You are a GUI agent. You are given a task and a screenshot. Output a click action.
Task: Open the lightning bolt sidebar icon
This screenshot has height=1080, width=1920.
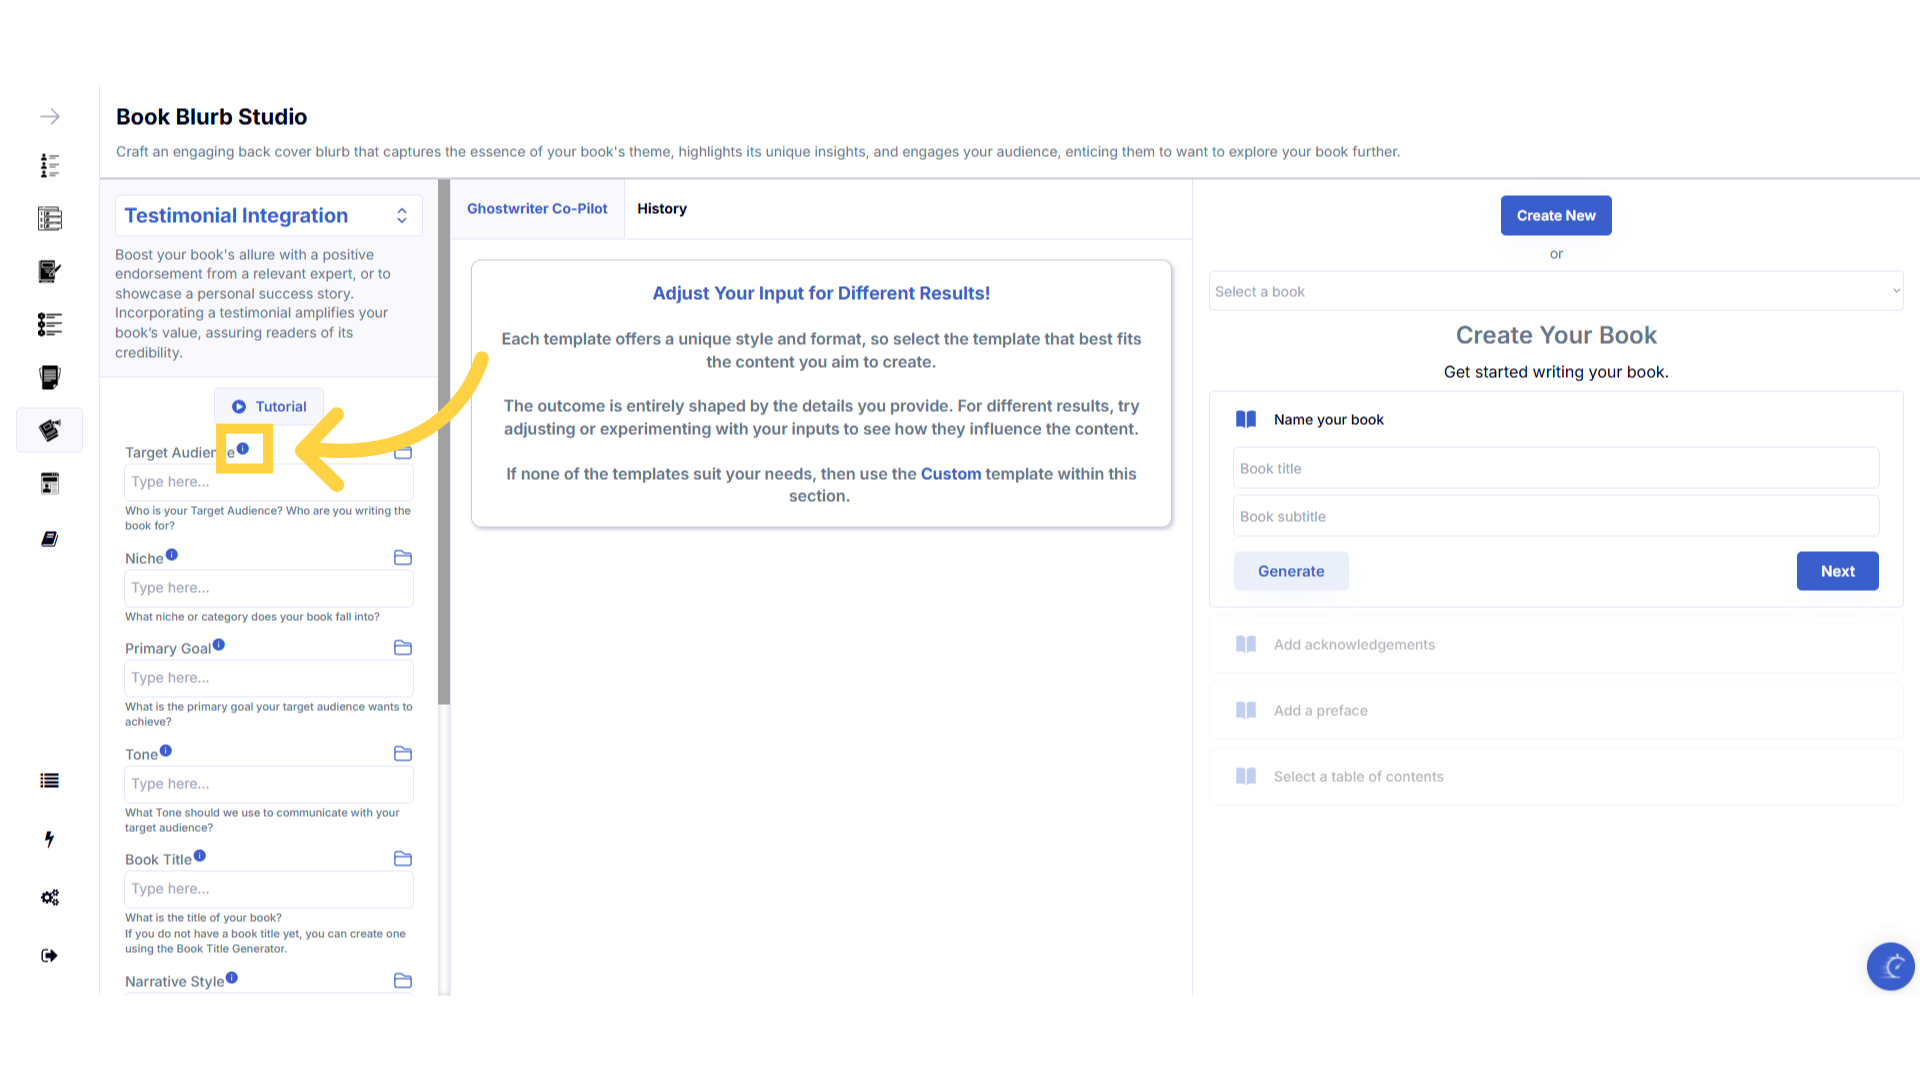(x=49, y=839)
